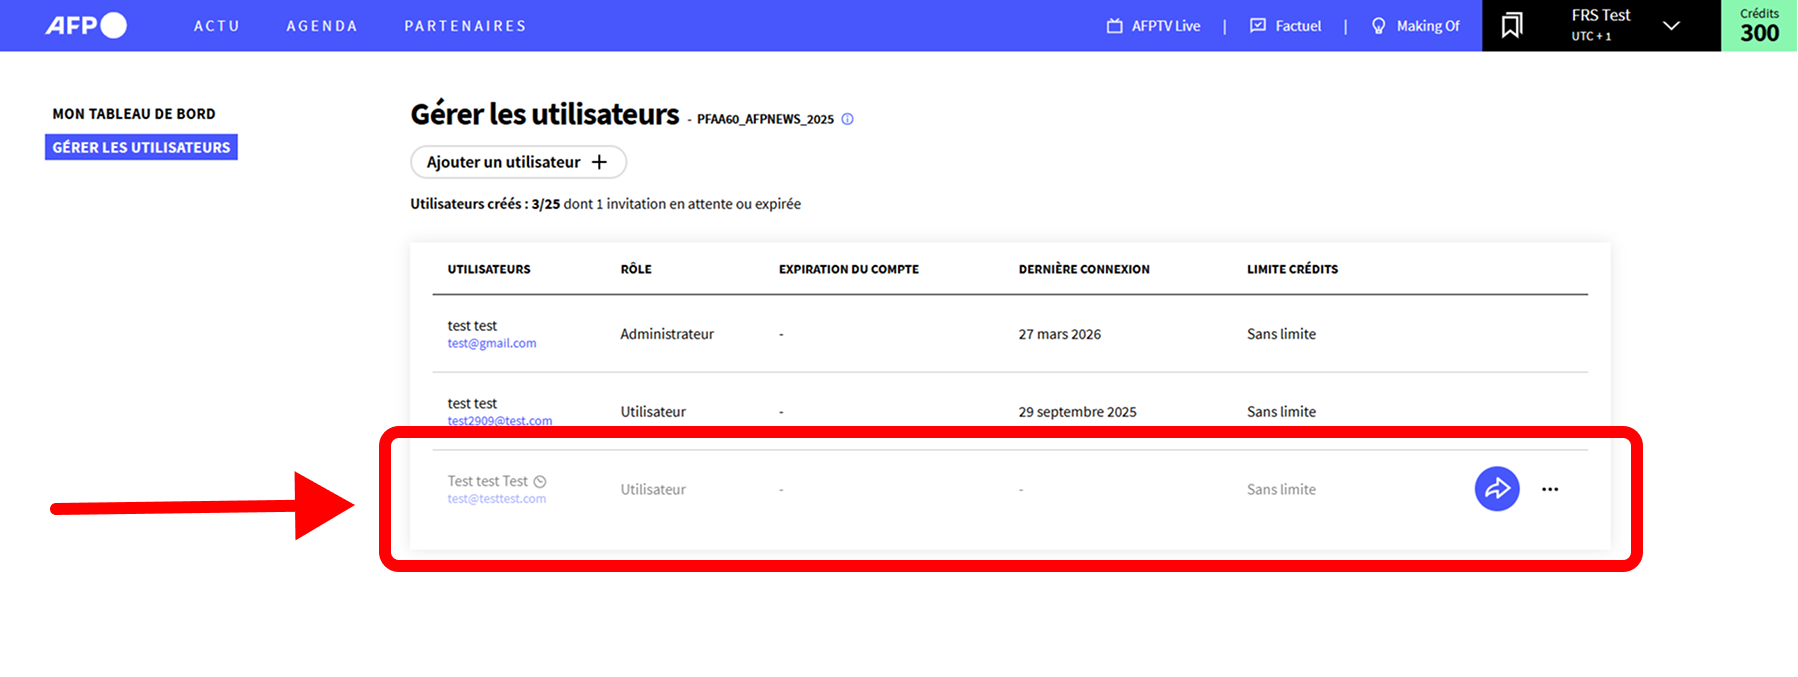Open the ACTU menu

[216, 26]
